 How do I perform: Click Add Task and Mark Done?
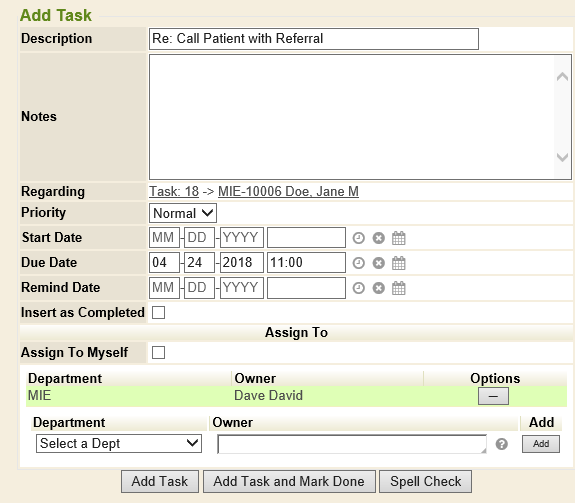click(x=289, y=481)
